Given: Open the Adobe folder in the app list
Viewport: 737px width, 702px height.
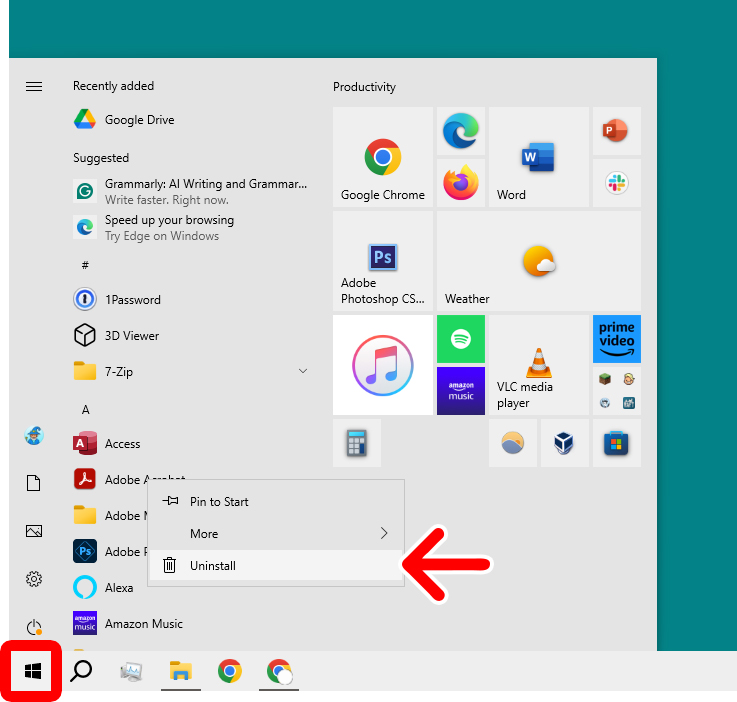Looking at the screenshot, I should [x=108, y=515].
